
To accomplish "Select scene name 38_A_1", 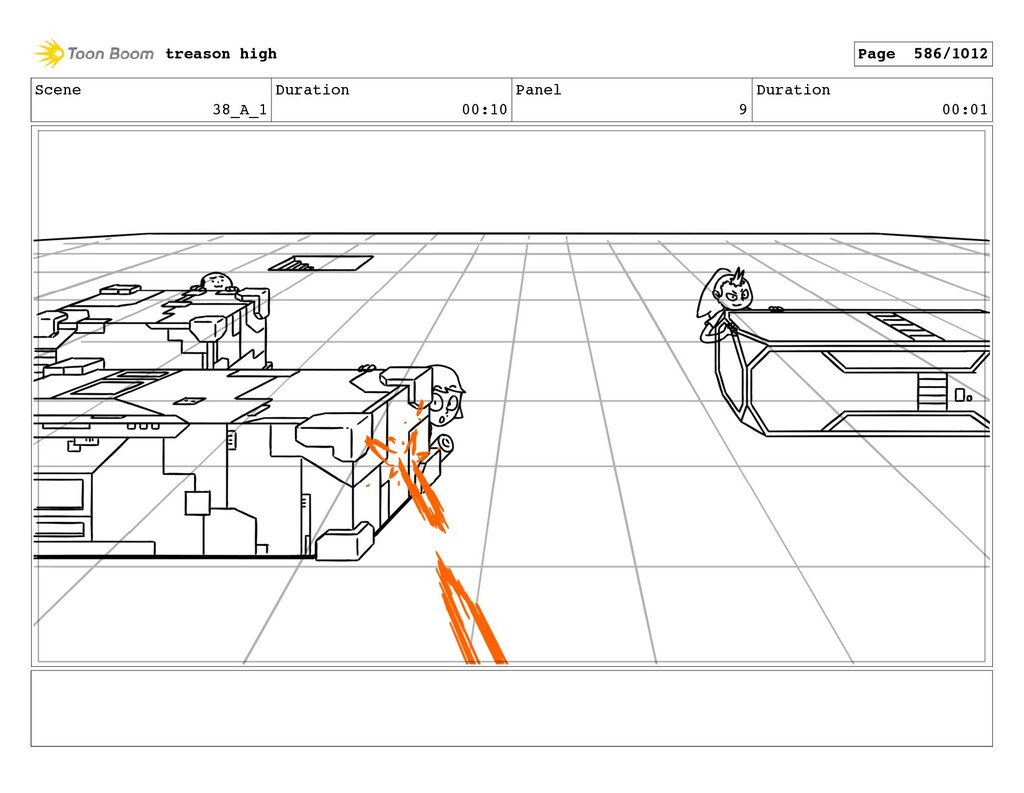I will point(240,109).
